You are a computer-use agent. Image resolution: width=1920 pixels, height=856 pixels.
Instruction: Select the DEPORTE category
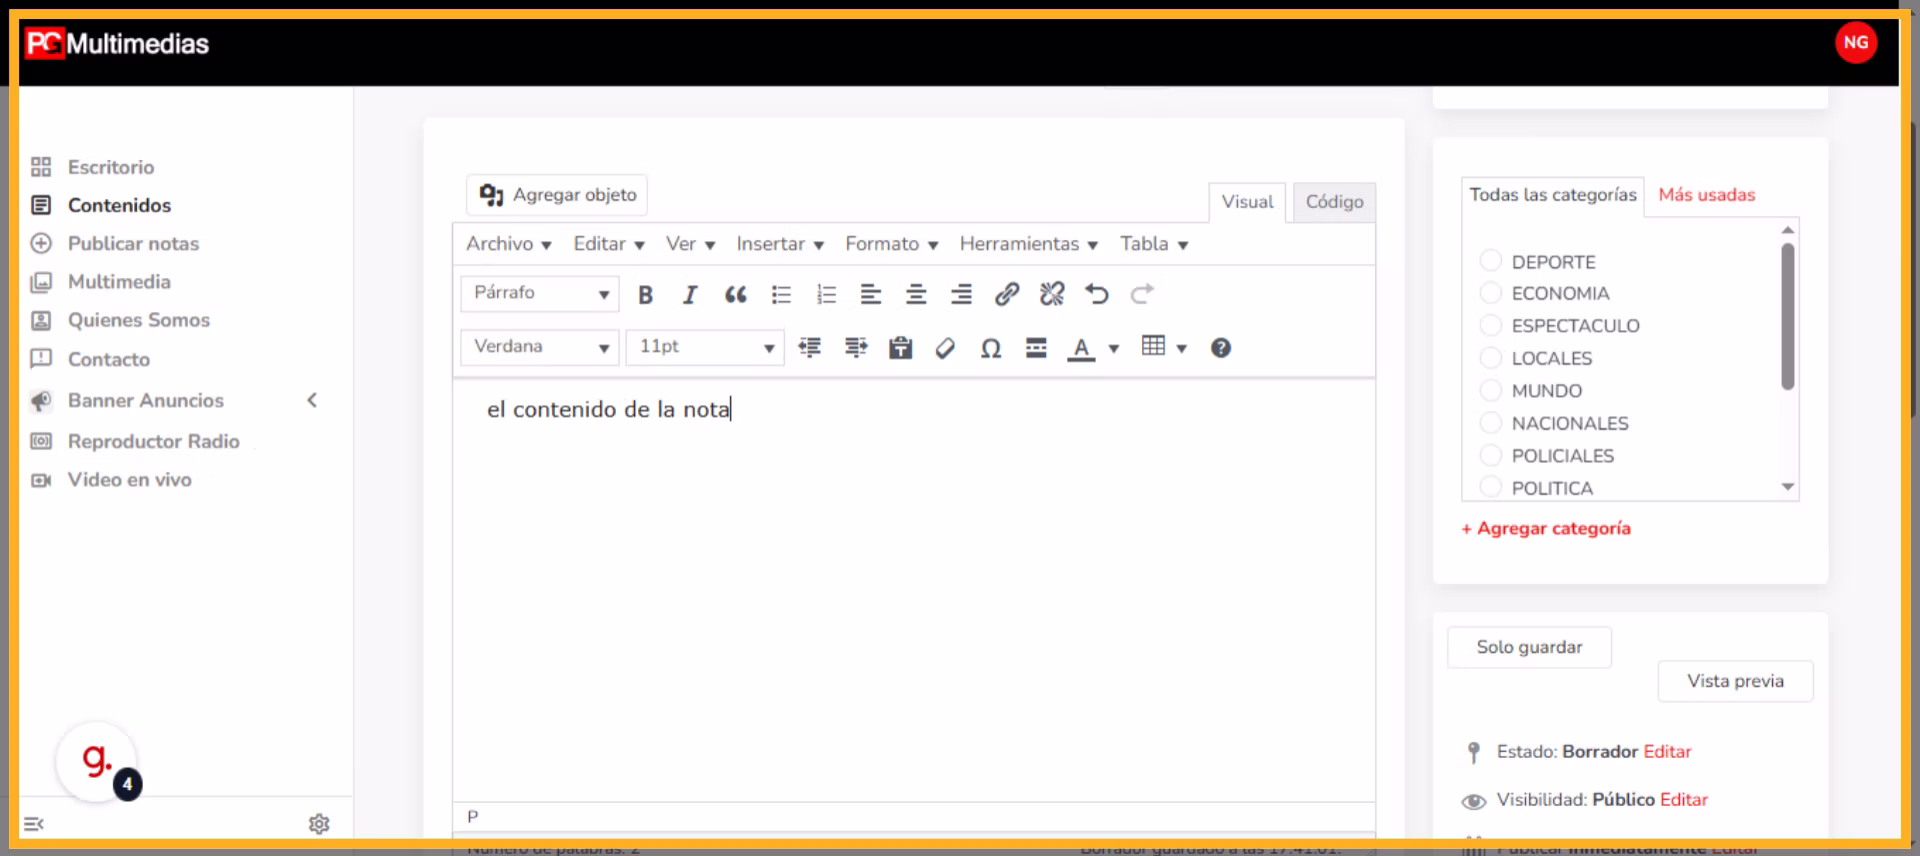coord(1490,261)
